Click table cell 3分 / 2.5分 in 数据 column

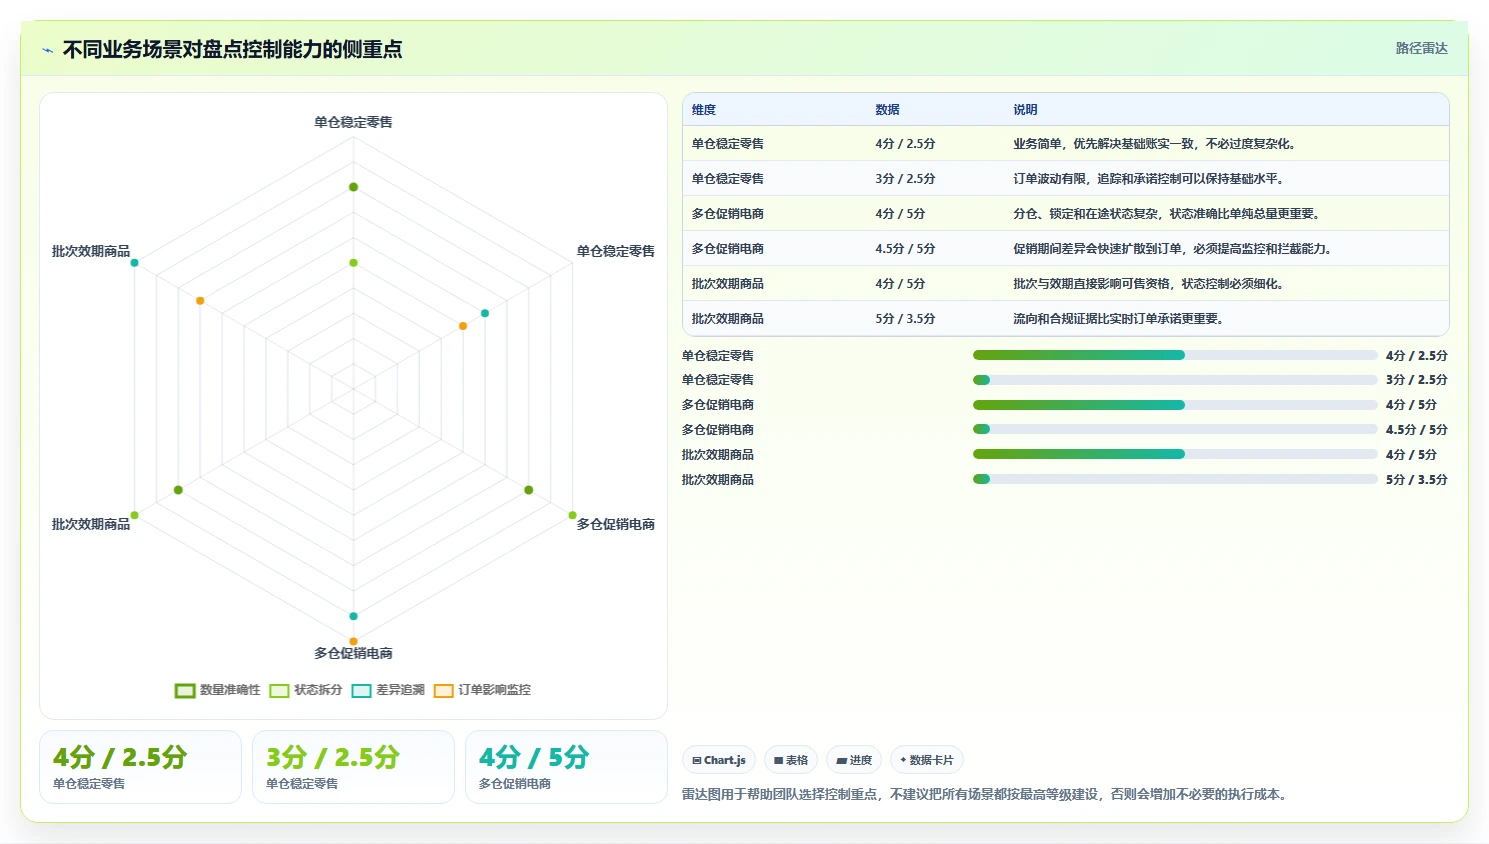coord(905,179)
